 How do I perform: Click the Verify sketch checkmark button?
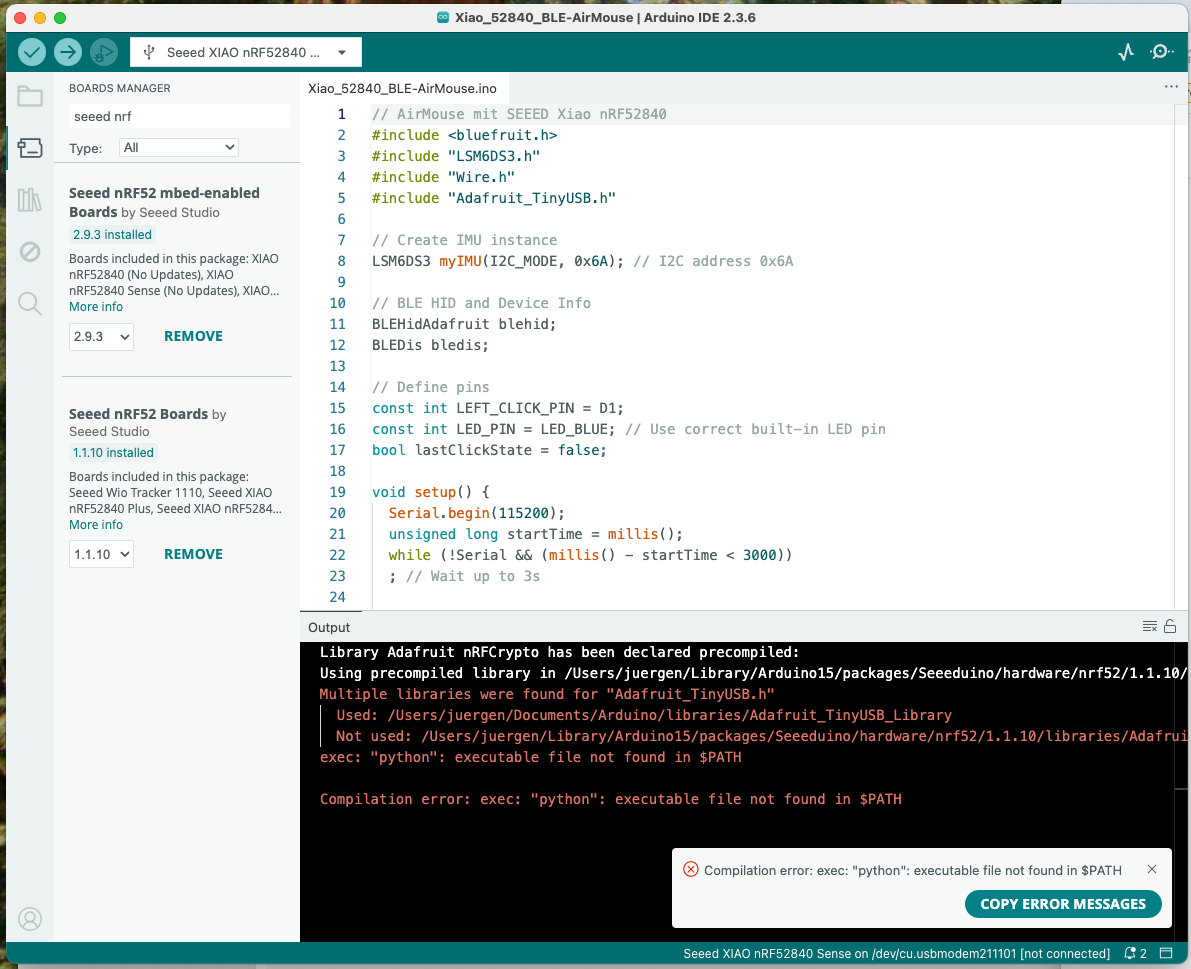[32, 52]
